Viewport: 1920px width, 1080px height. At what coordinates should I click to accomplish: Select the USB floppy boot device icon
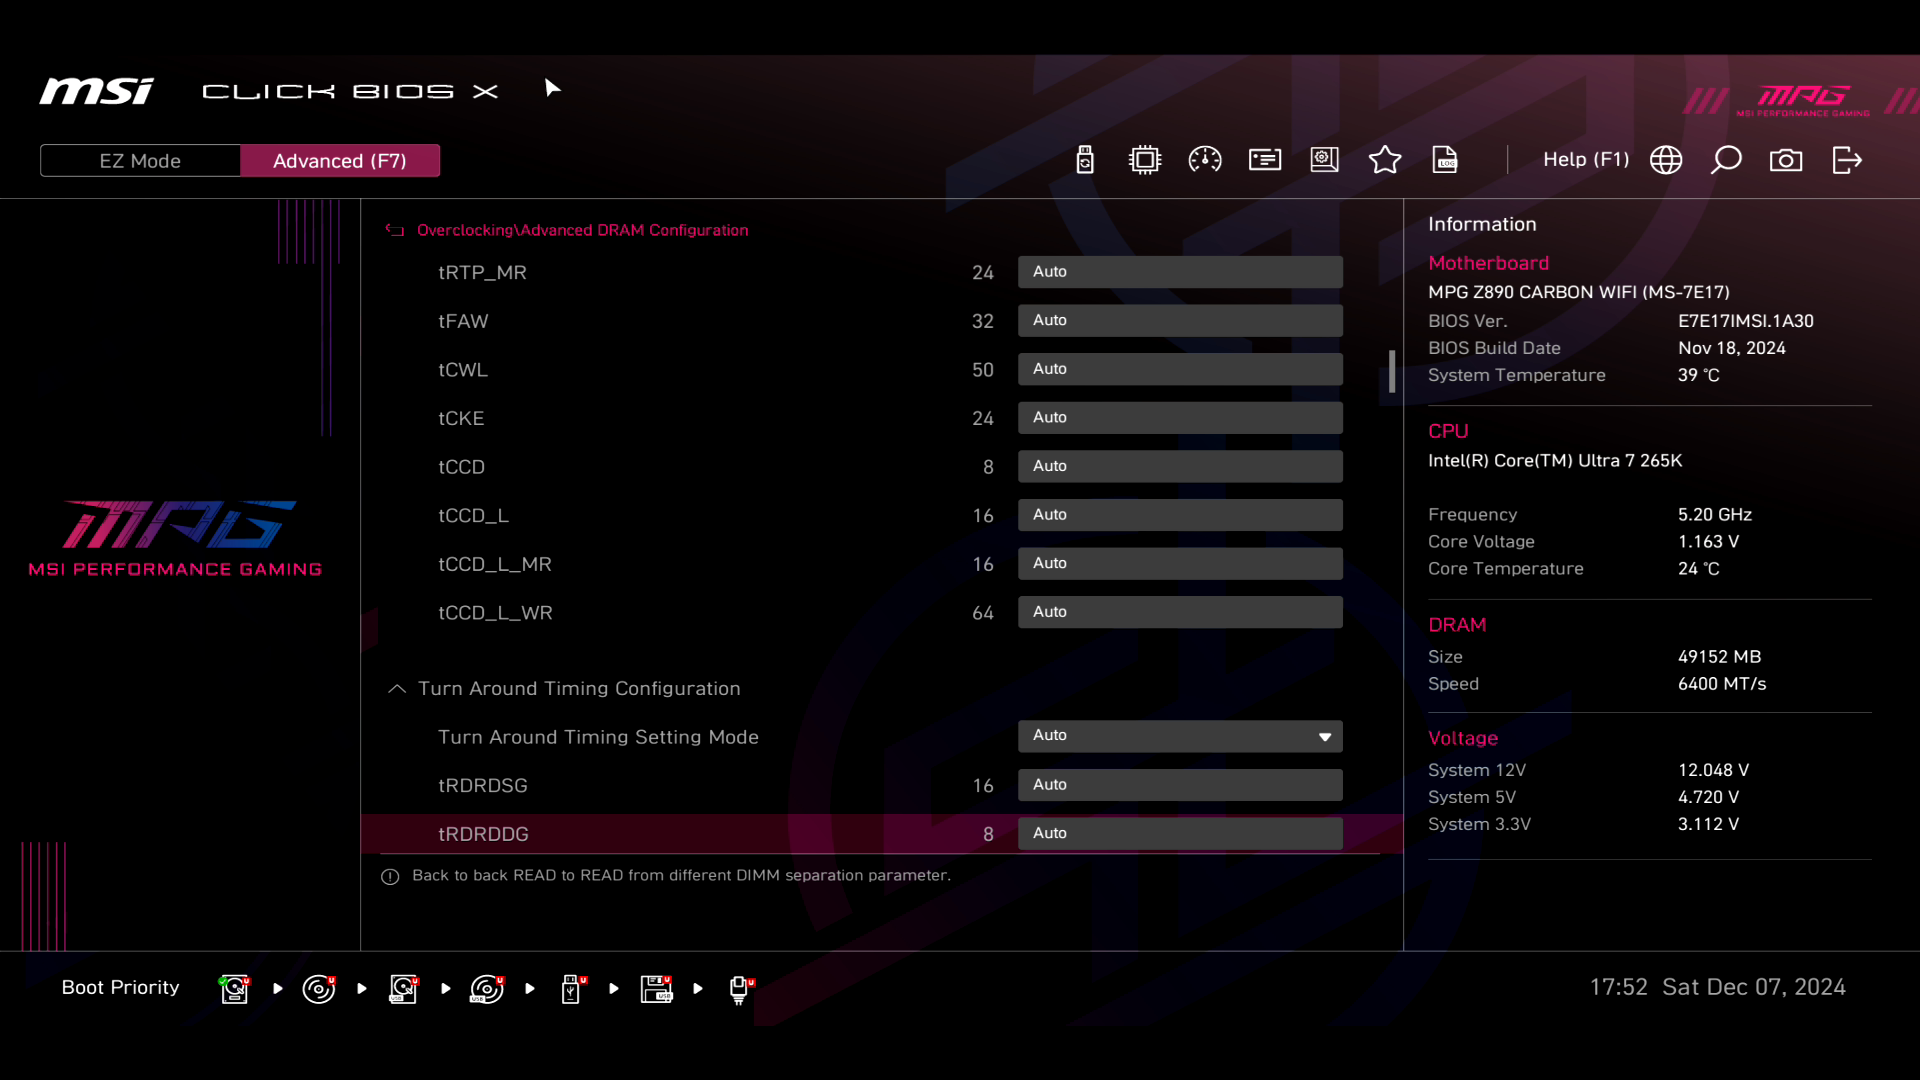657,989
